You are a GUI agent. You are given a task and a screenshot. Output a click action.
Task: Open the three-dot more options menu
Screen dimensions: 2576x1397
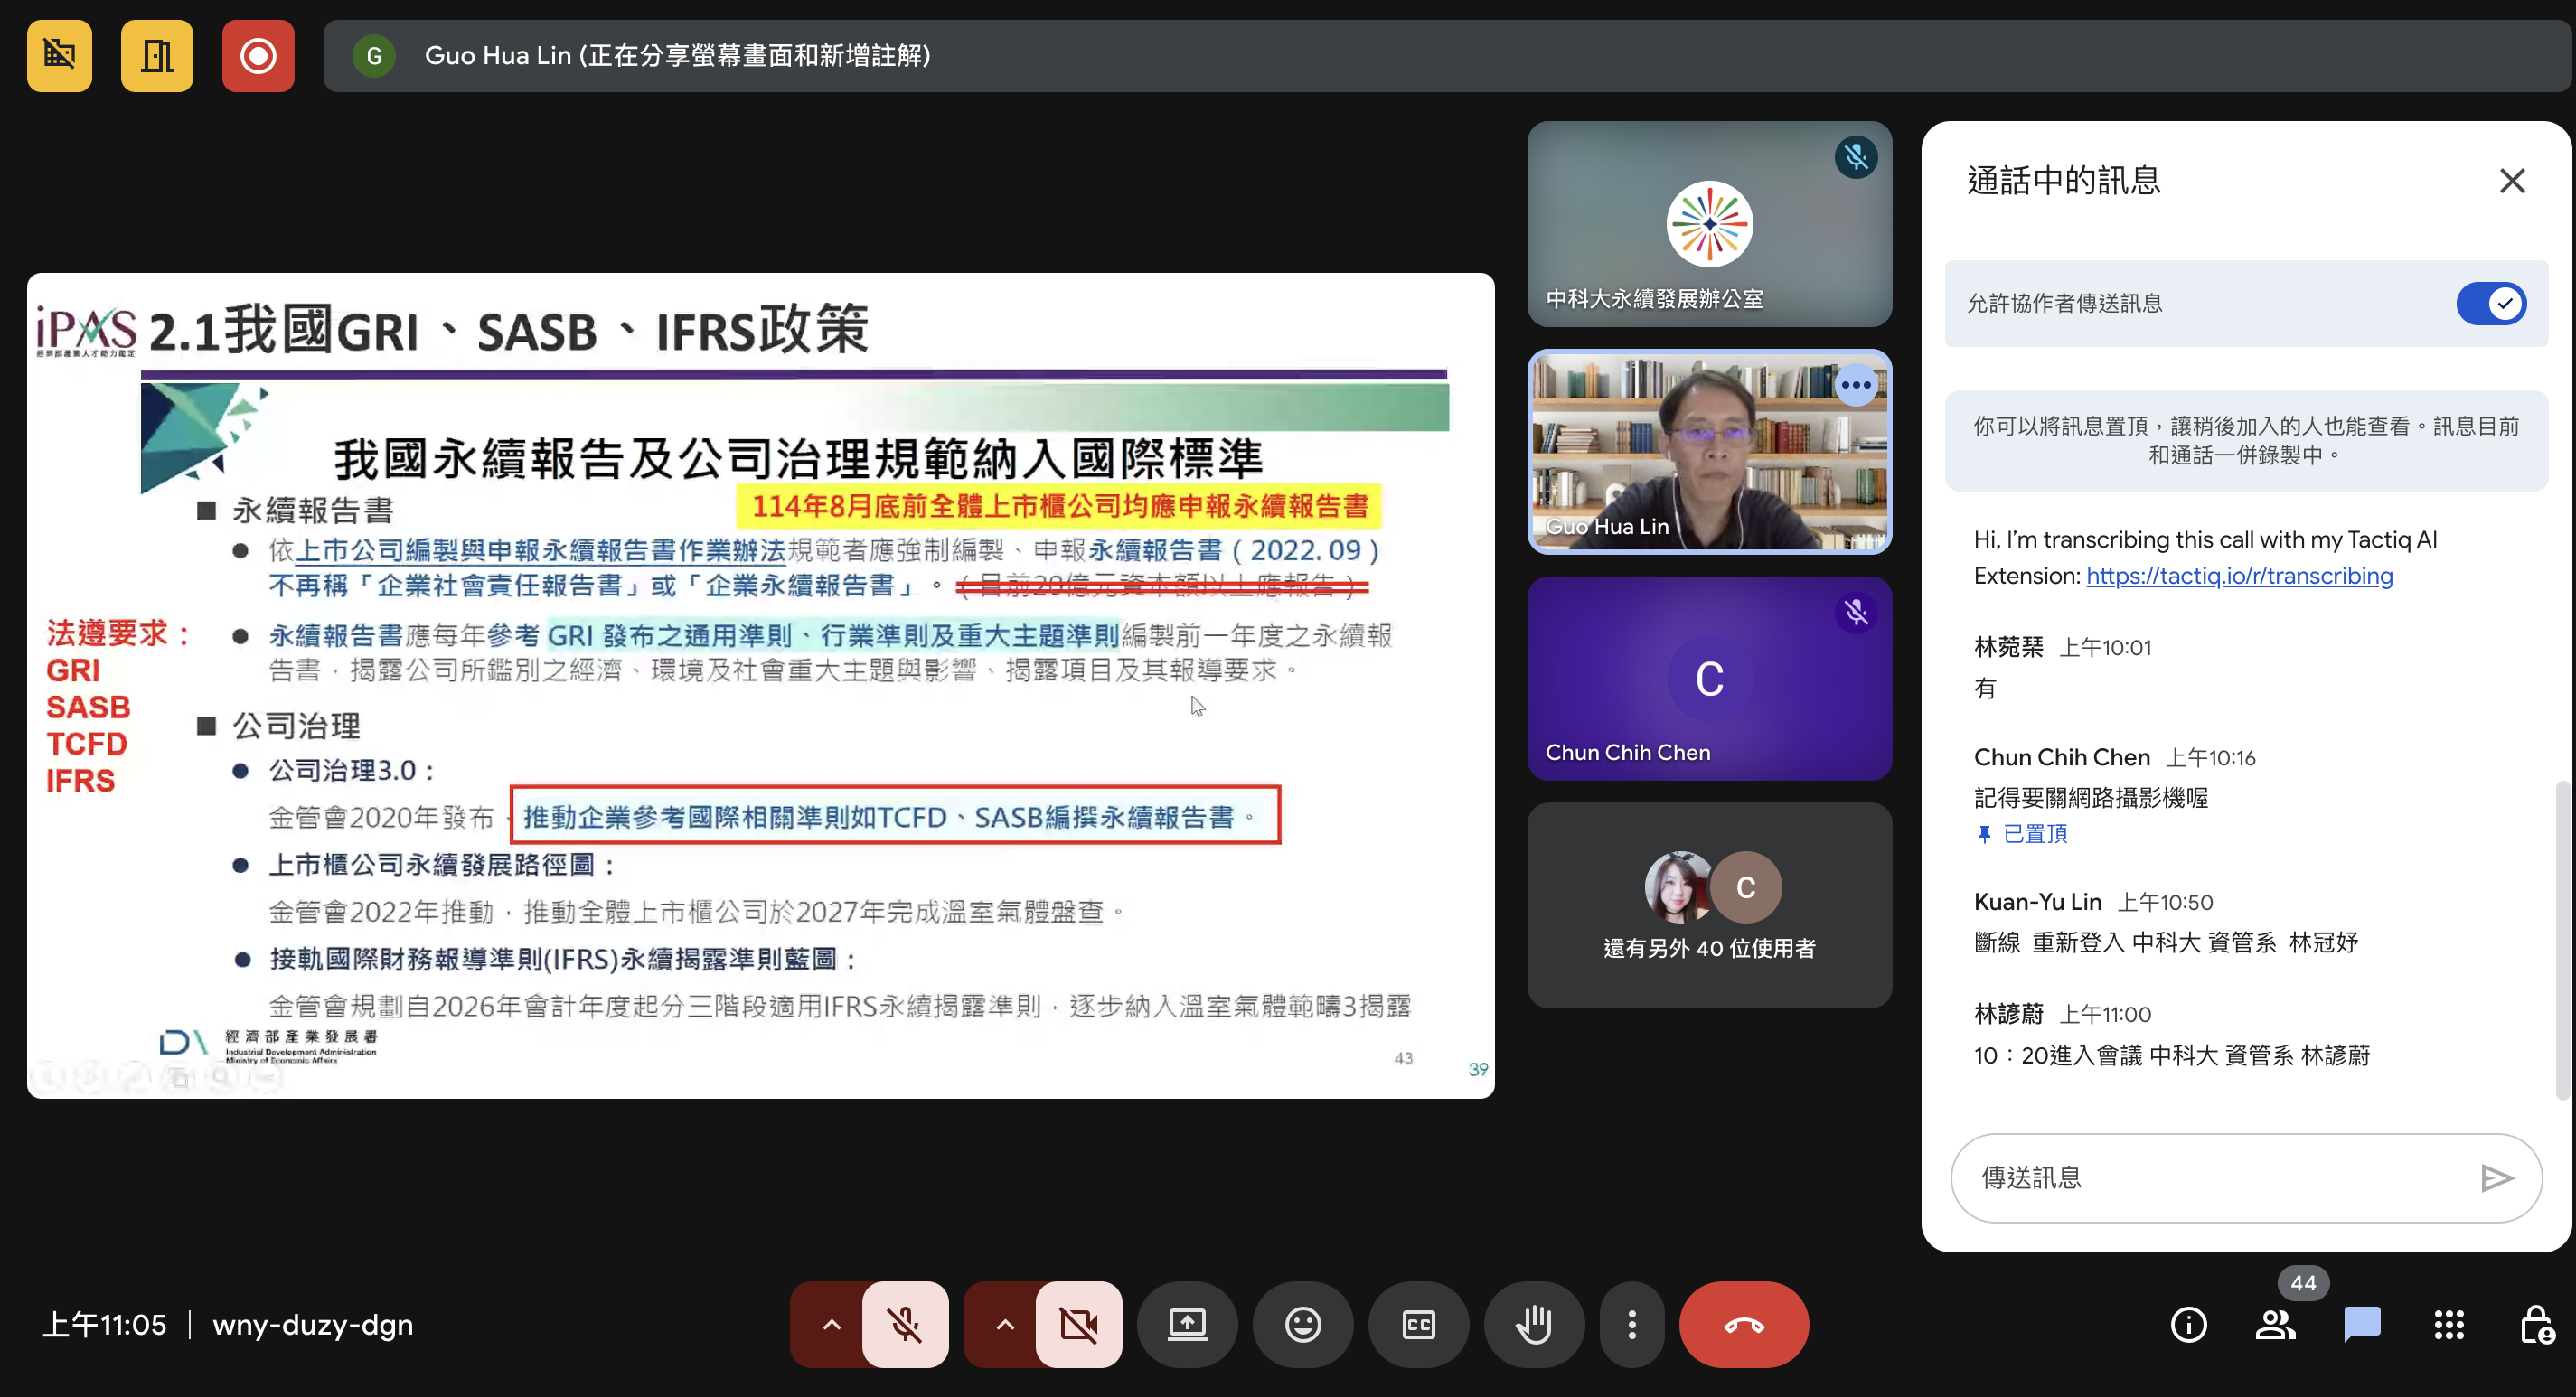tap(1631, 1325)
